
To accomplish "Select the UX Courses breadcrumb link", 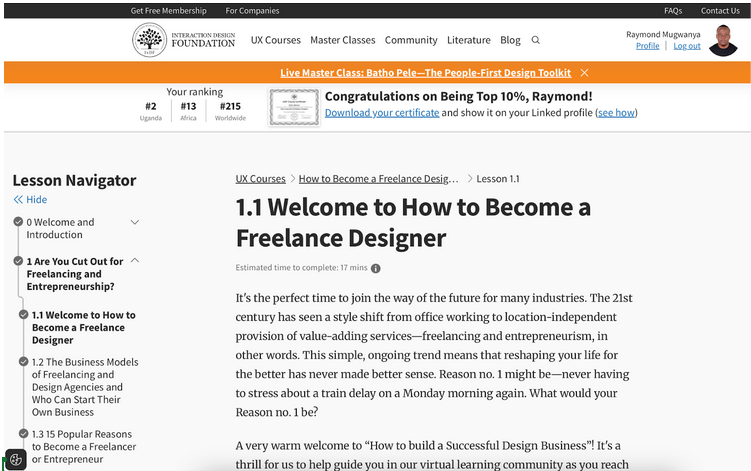I will coord(260,179).
